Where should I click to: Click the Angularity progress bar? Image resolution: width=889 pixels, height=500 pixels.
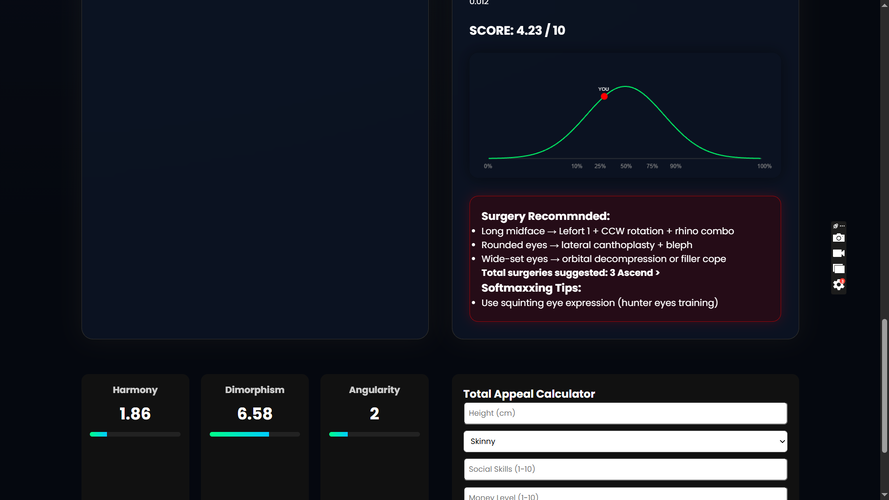tap(374, 434)
